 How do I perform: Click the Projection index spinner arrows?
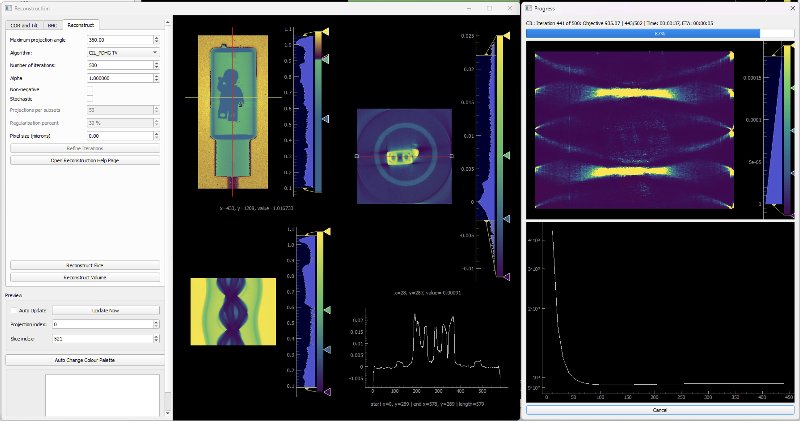156,324
